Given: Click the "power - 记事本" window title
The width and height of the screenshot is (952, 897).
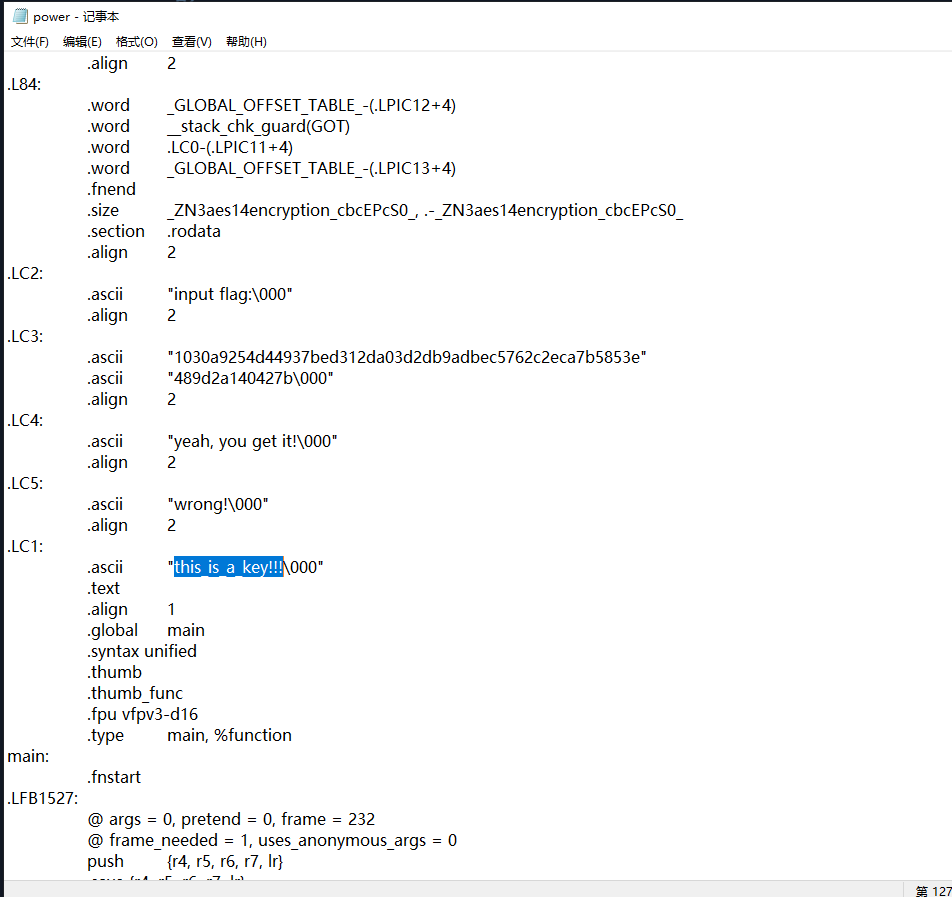Looking at the screenshot, I should point(76,17).
